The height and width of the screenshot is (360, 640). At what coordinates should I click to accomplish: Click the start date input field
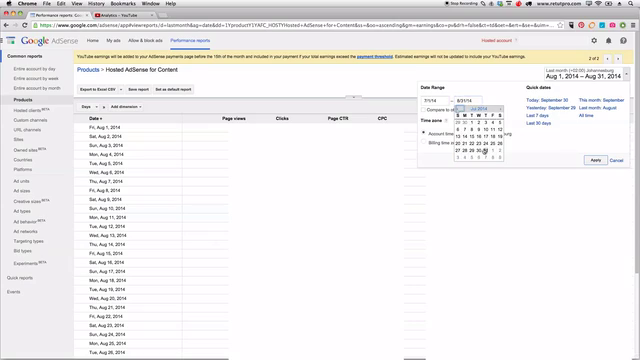point(435,100)
